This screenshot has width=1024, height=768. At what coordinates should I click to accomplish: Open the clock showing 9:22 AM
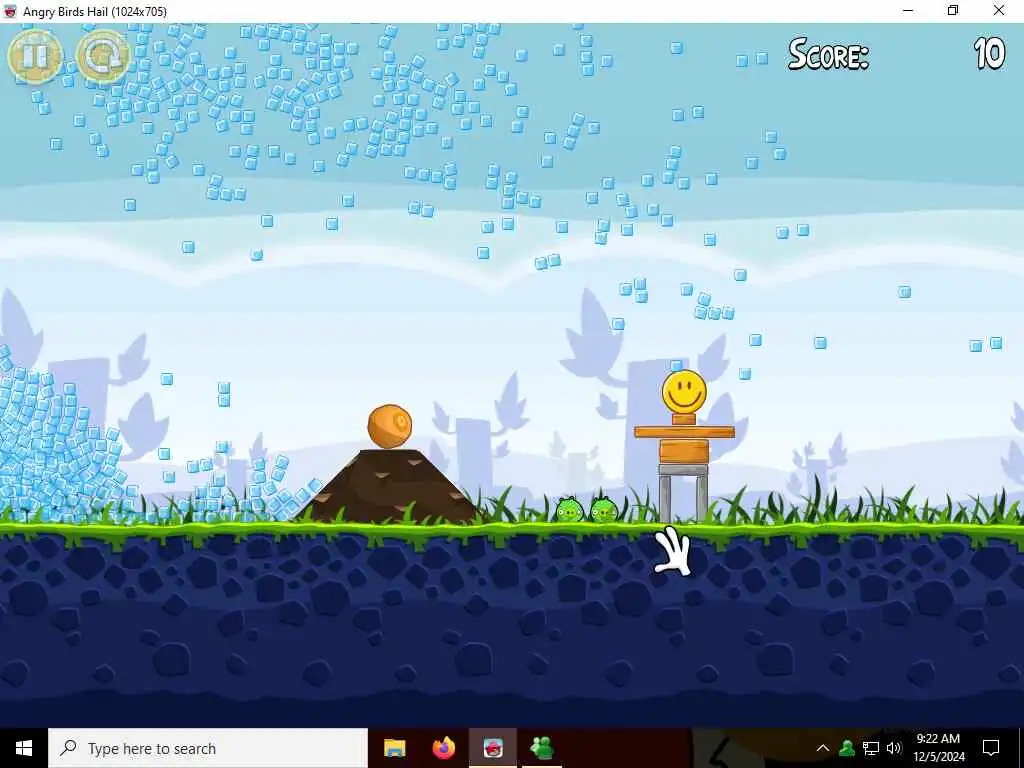click(x=938, y=748)
